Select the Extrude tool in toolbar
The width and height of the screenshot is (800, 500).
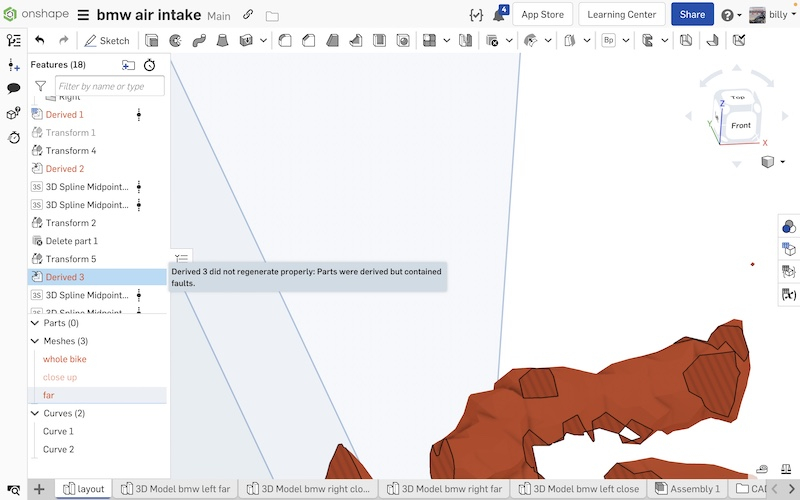[x=152, y=40]
